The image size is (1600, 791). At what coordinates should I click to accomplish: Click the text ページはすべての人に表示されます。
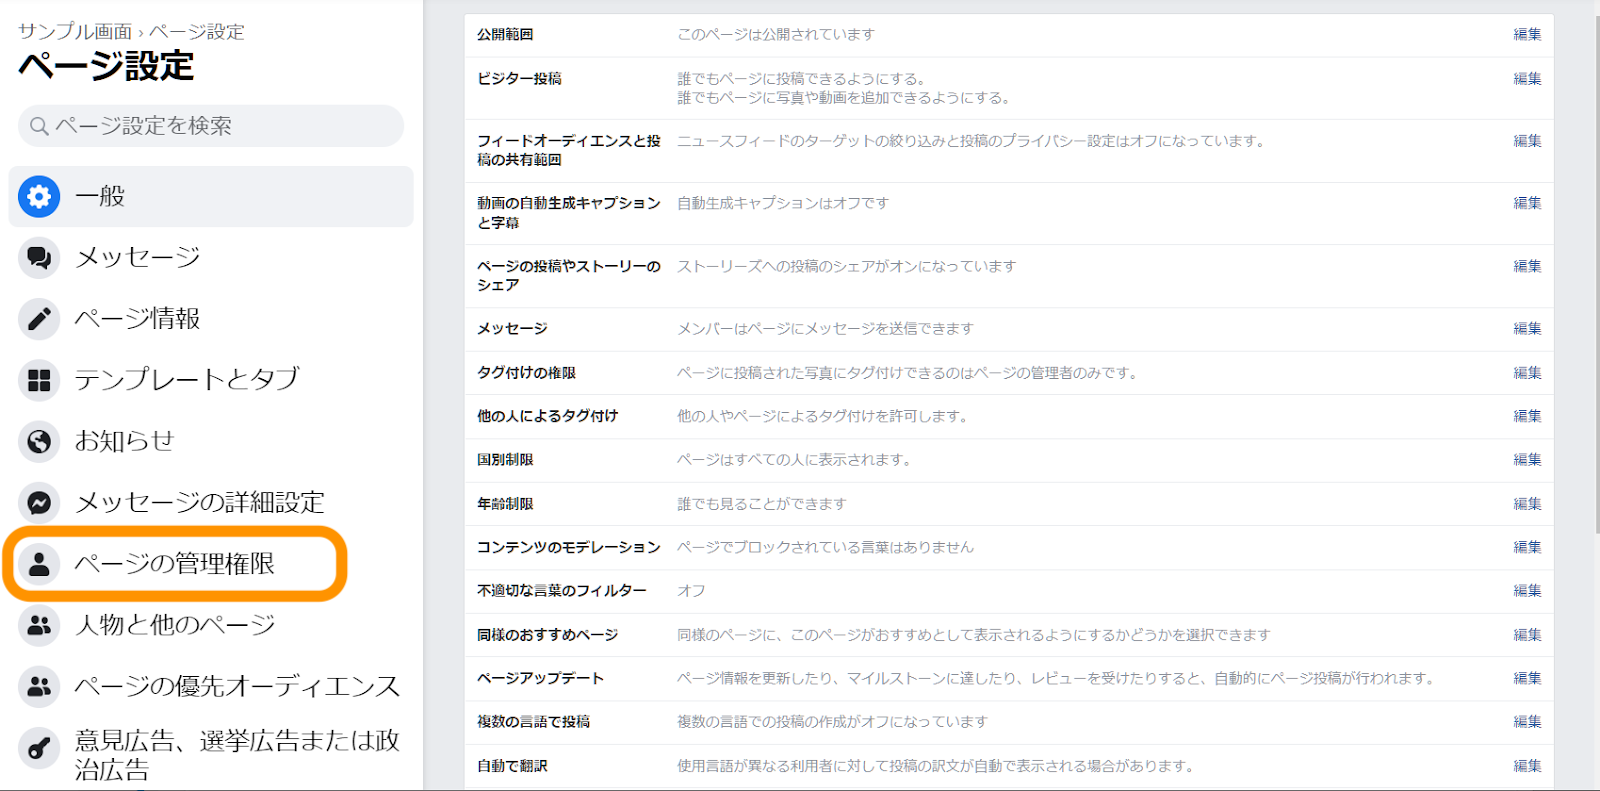[794, 460]
